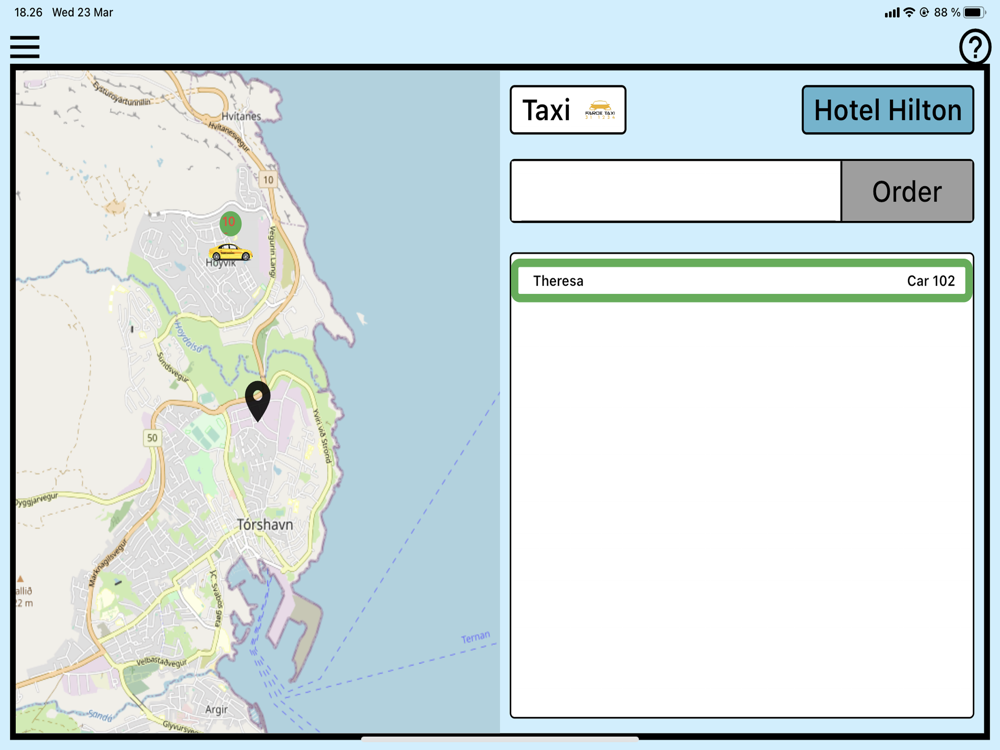Viewport: 1000px width, 750px height.
Task: Tap the green 10 marker above the taxi
Action: (230, 222)
